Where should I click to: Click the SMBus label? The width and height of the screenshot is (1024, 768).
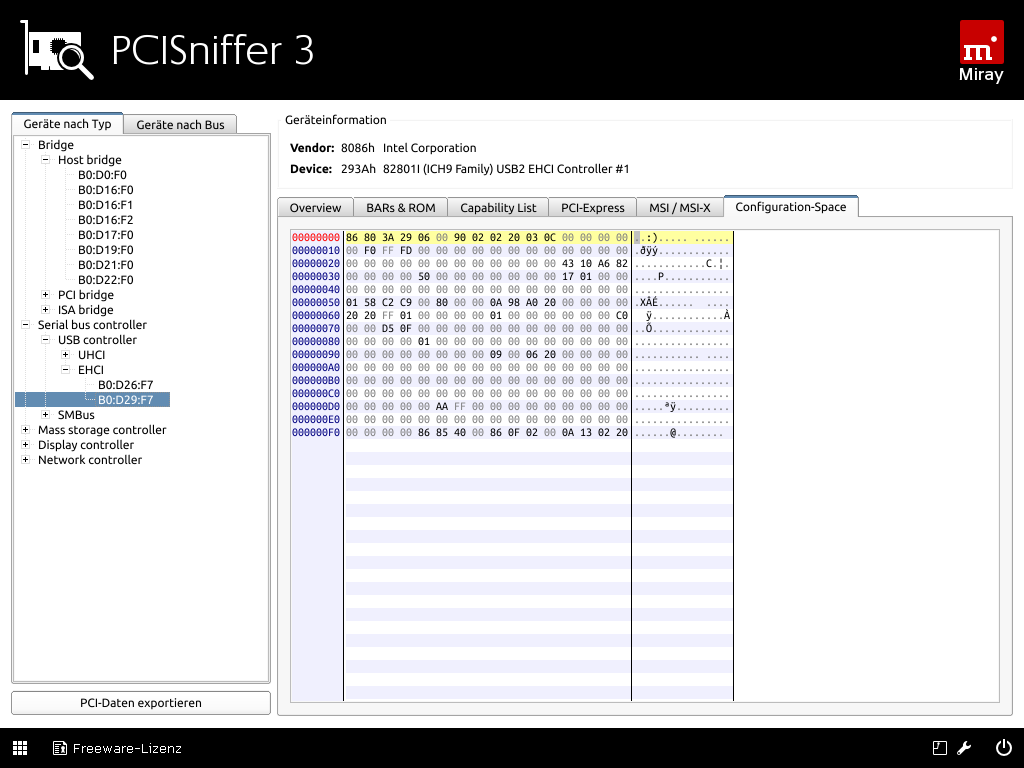point(76,415)
